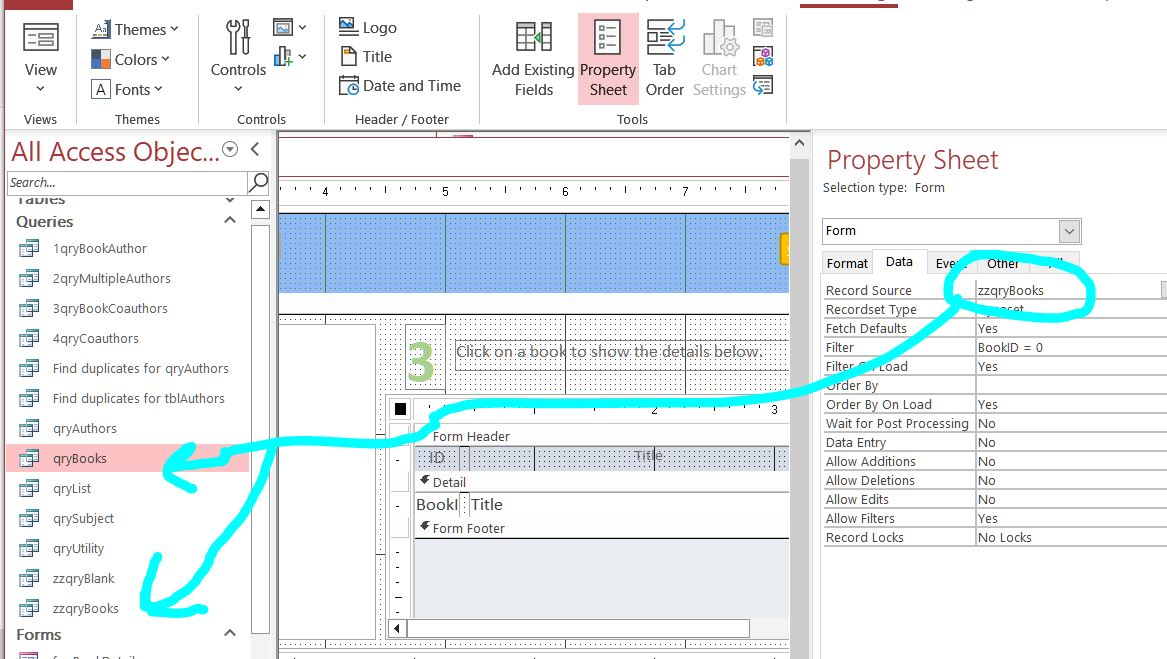Click the Allow Additions value
Screen dimensions: 1167x659
click(1071, 462)
